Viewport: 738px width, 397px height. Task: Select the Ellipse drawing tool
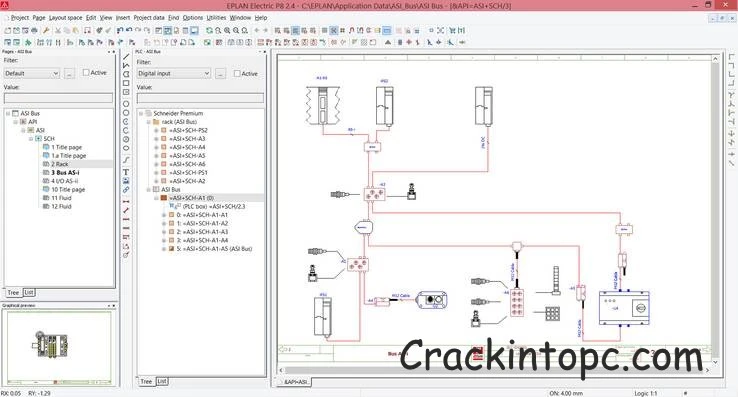(126, 148)
